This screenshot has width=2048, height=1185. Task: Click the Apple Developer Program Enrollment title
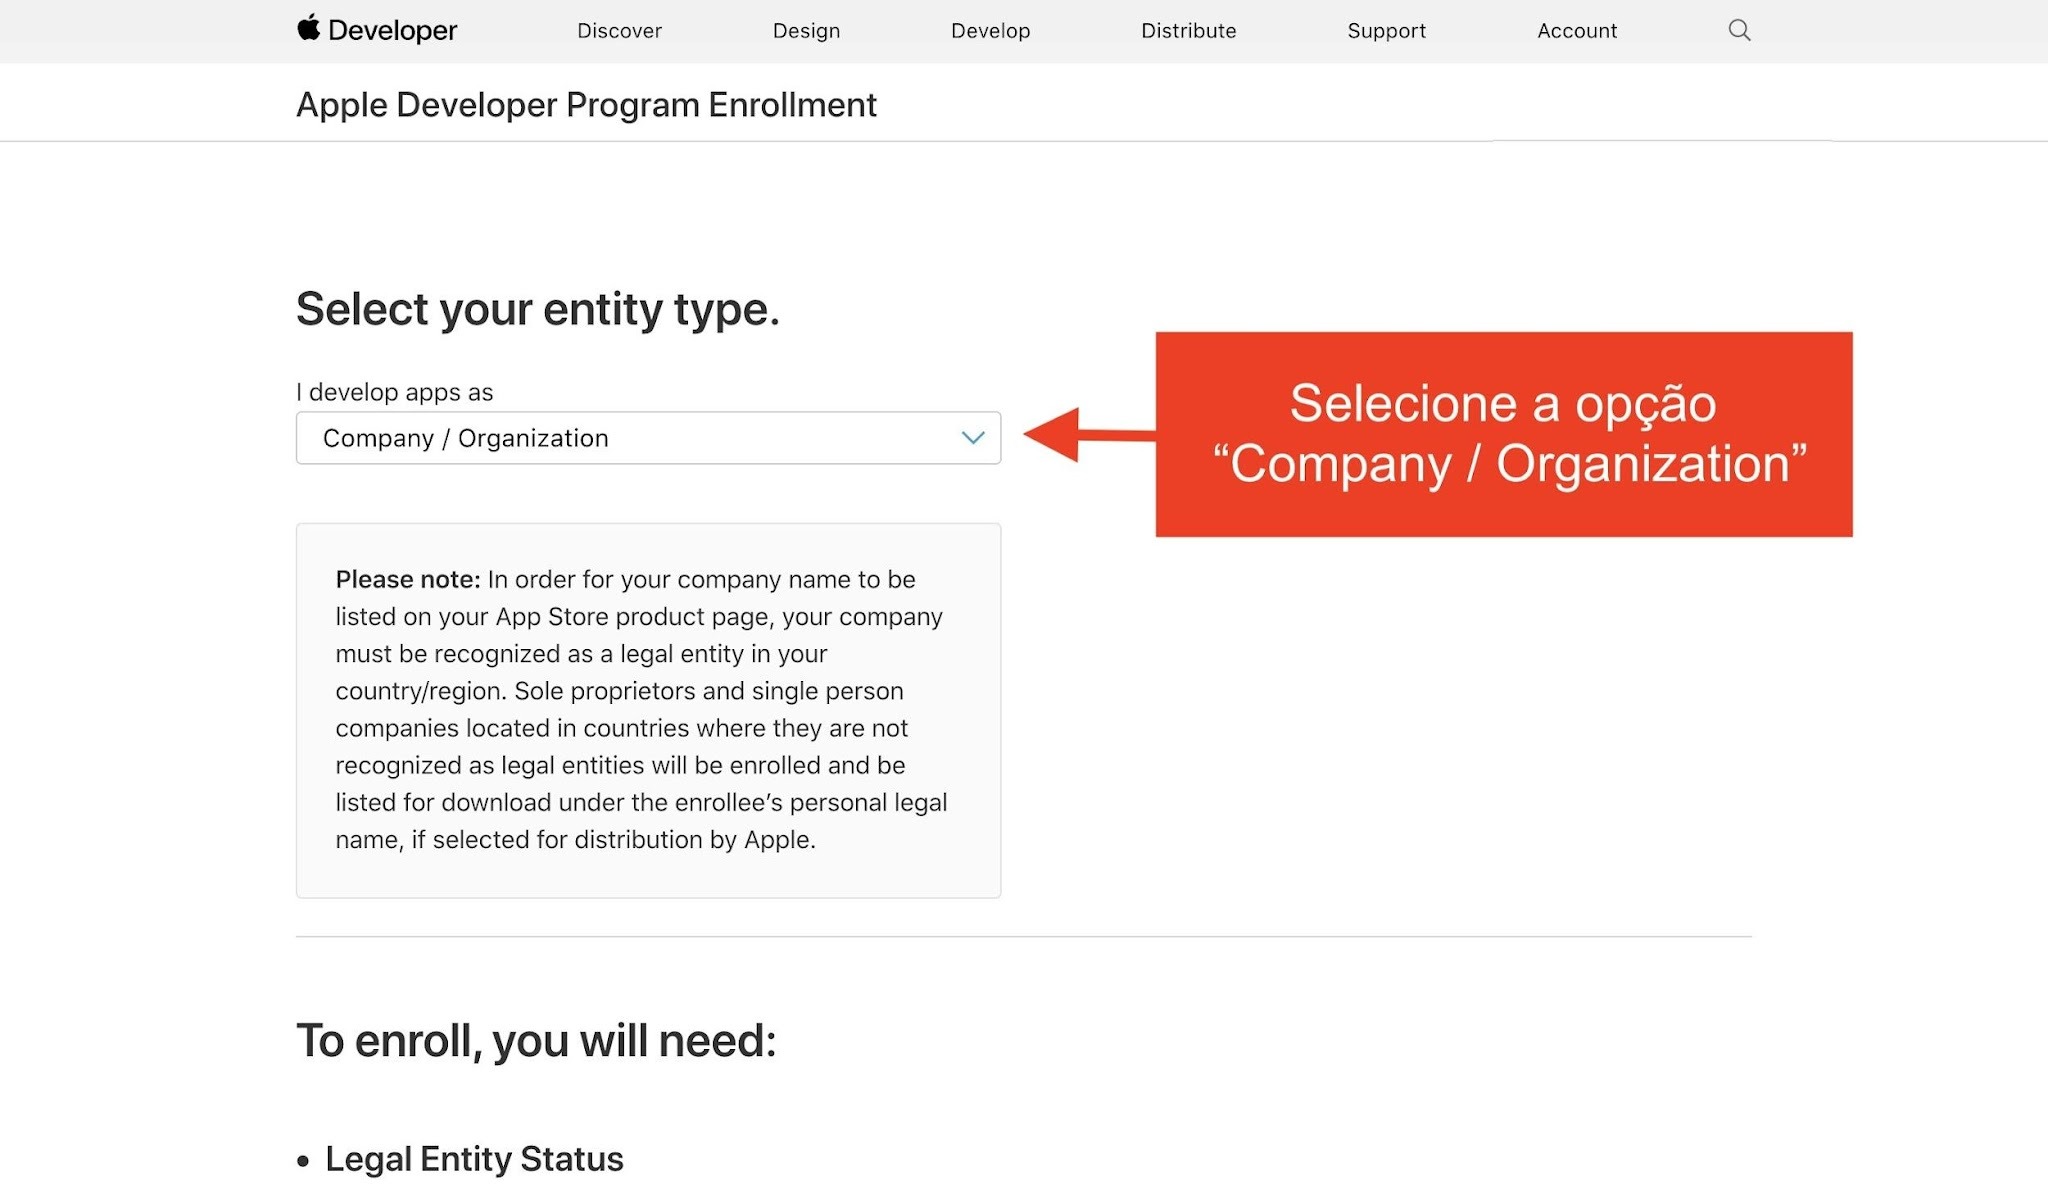coord(586,105)
